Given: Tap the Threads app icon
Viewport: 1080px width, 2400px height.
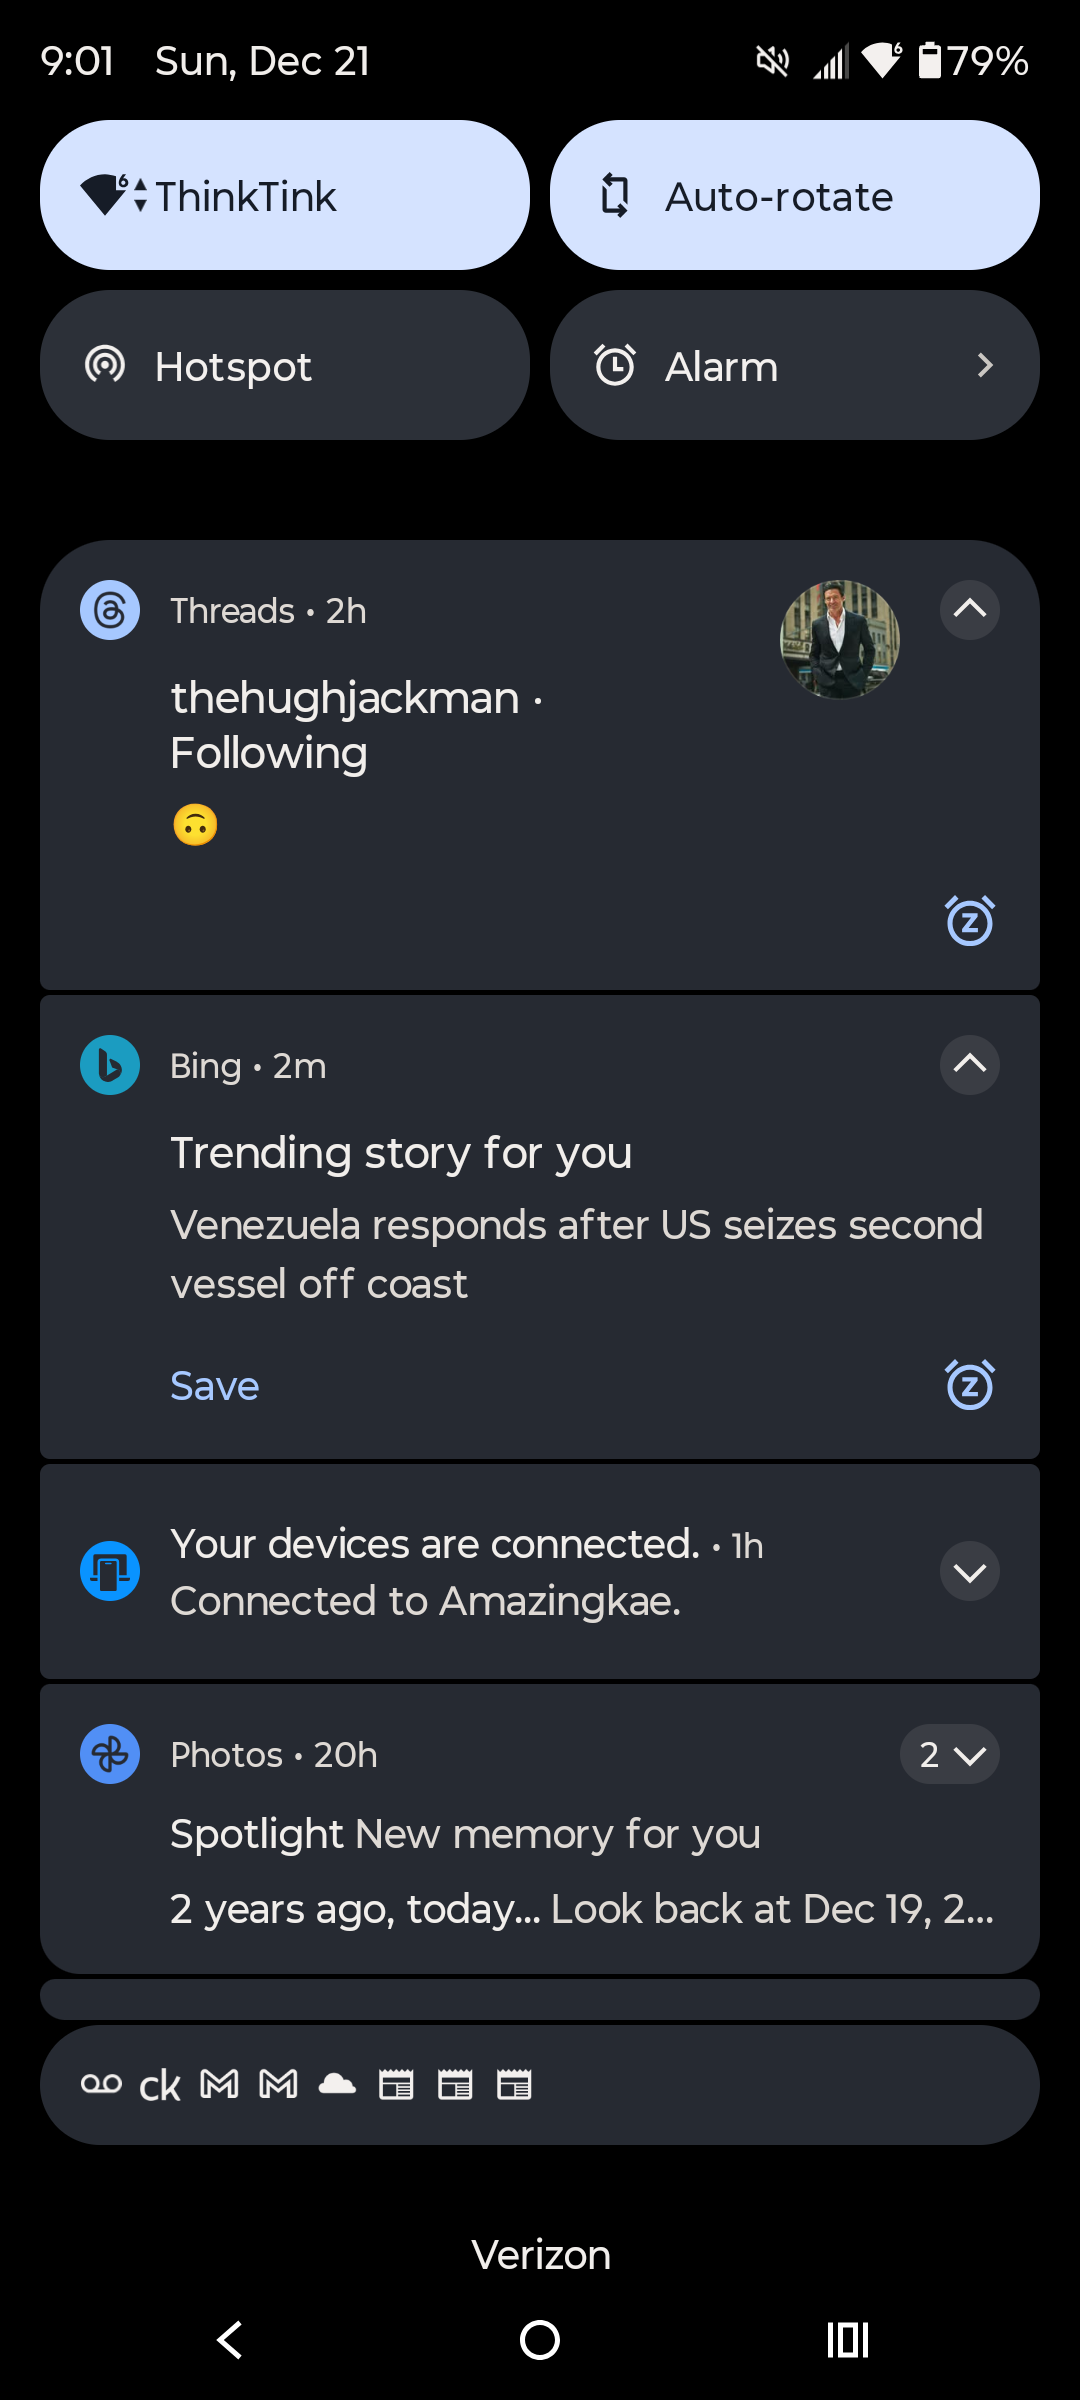Looking at the screenshot, I should (x=110, y=610).
